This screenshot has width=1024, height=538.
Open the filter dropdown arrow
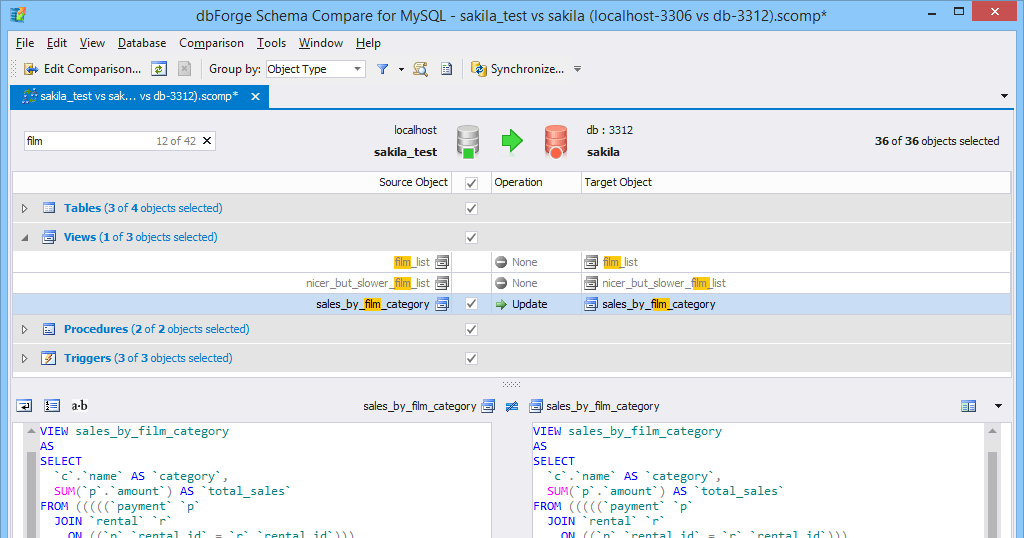tap(401, 69)
